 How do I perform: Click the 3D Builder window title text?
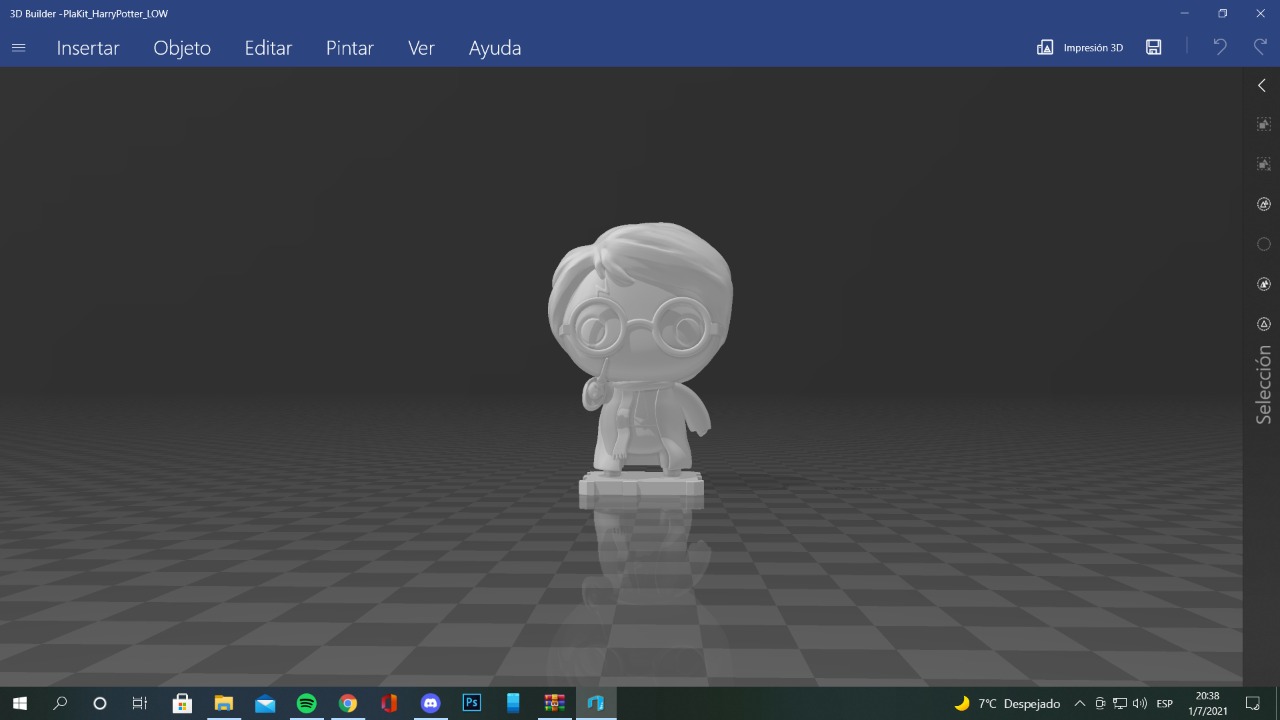(89, 13)
